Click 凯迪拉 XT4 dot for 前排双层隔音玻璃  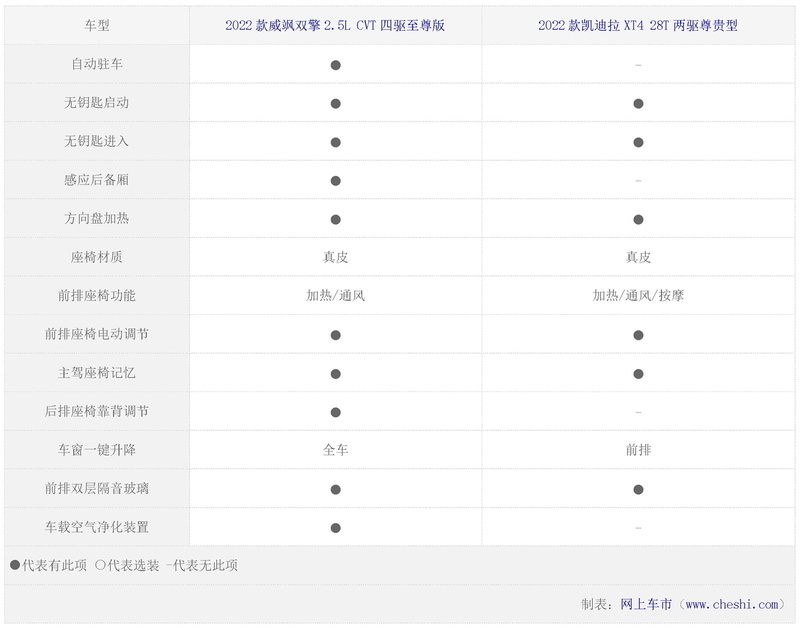pyautogui.click(x=638, y=490)
